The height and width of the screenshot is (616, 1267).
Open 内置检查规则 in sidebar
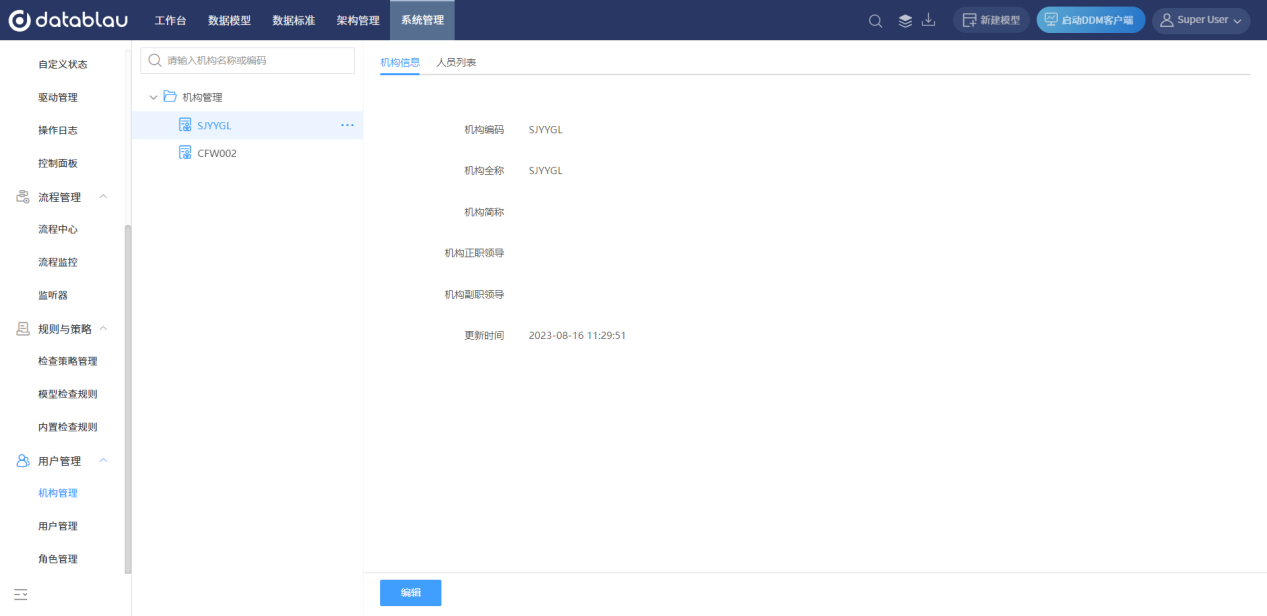click(x=68, y=427)
